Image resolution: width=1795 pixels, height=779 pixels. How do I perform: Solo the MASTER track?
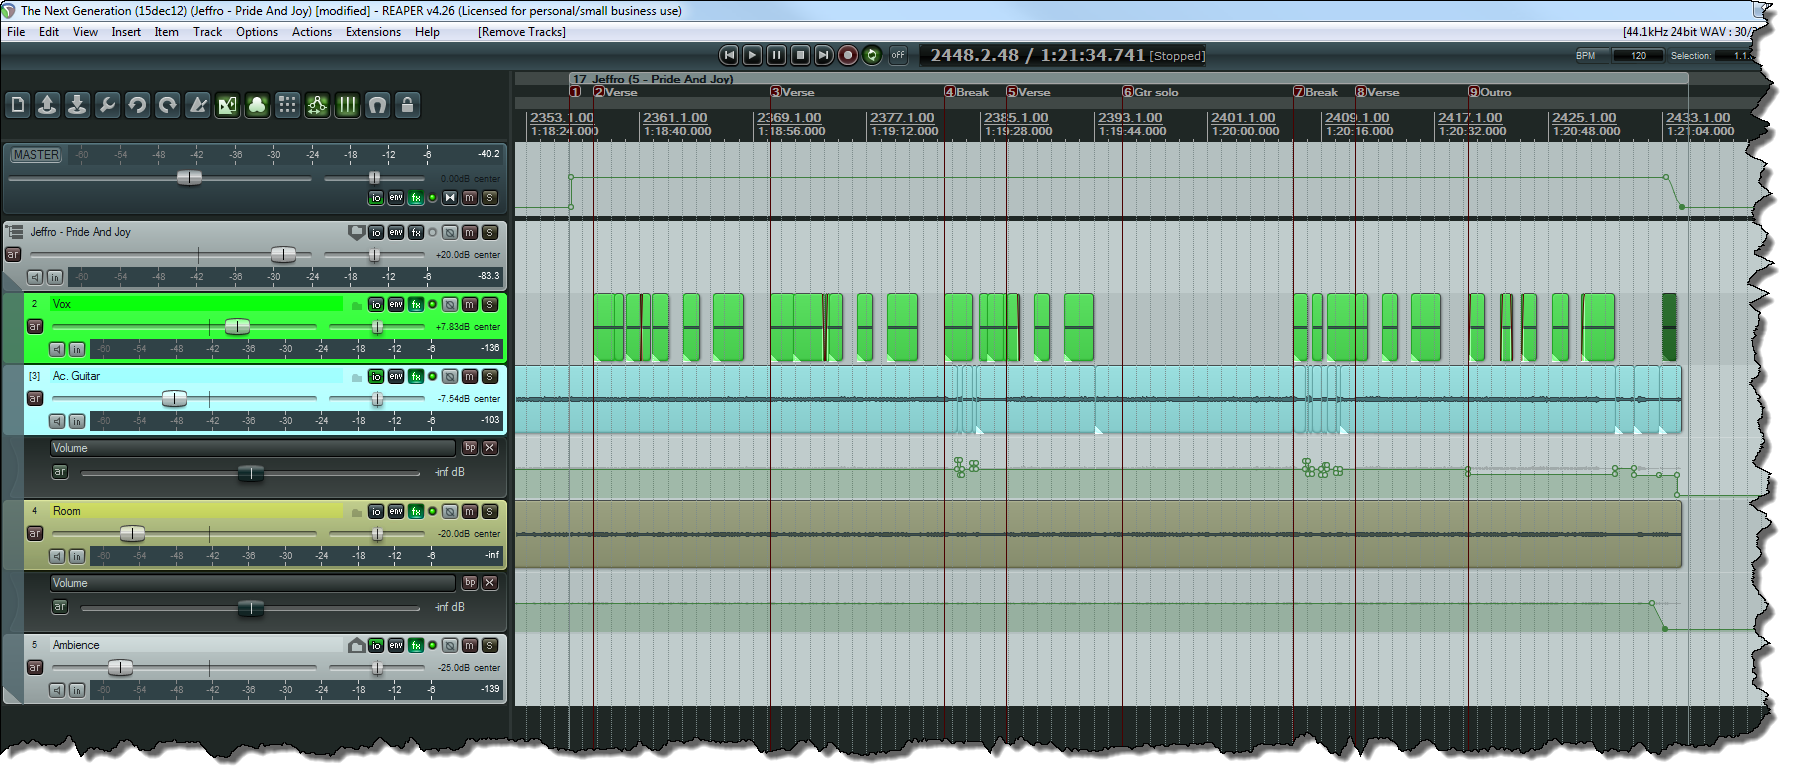coord(490,198)
